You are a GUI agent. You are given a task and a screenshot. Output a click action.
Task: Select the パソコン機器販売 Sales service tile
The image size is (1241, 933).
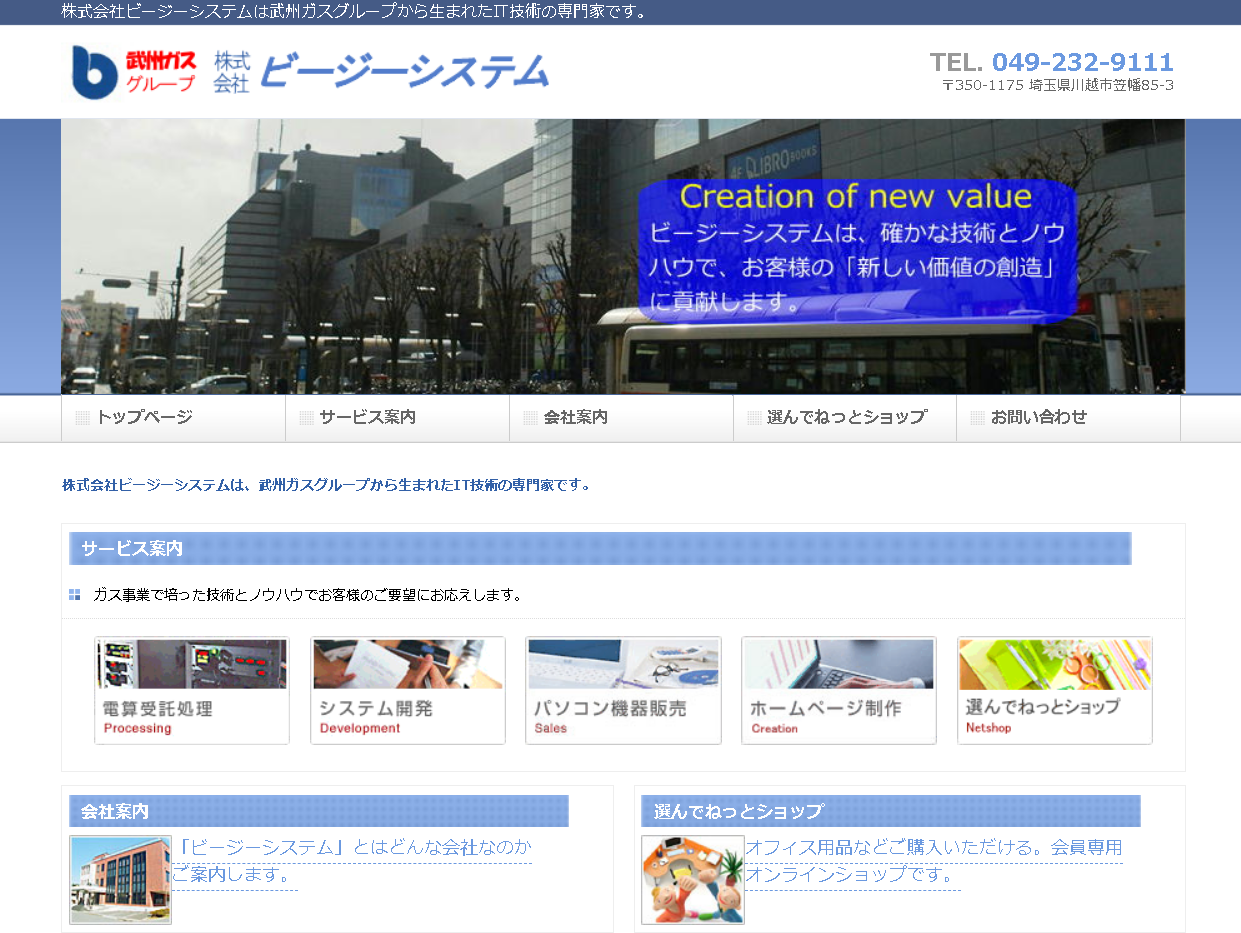coord(623,691)
